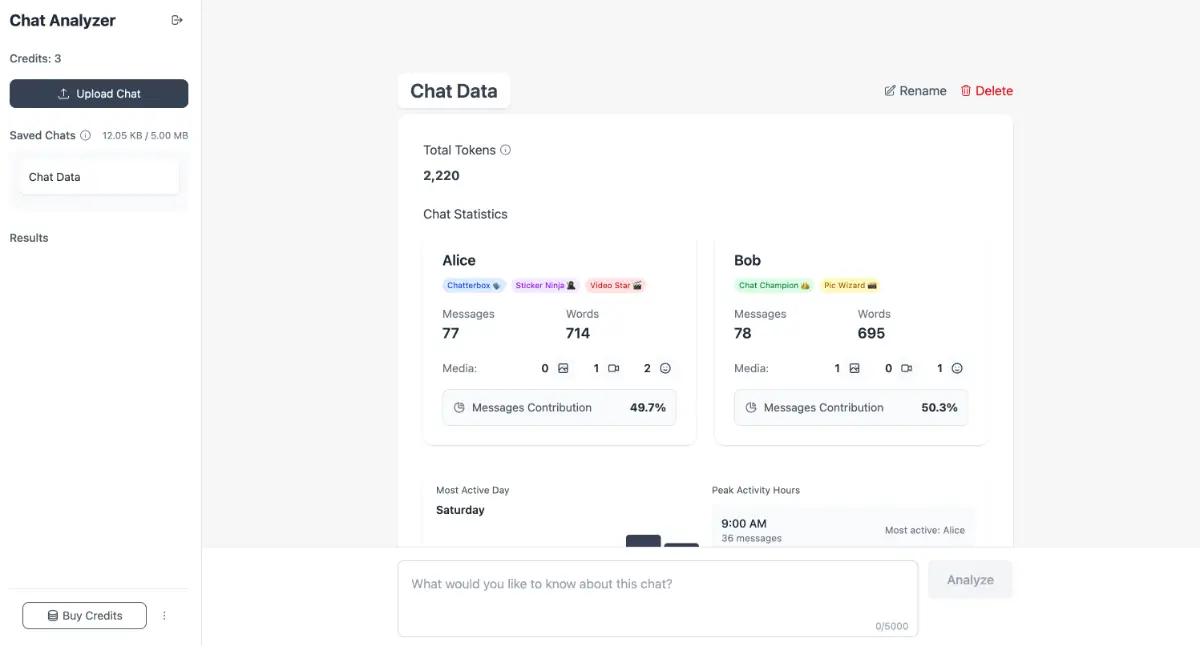This screenshot has height=646, width=1200.
Task: Click the image icon in Bob's media row
Action: click(854, 368)
